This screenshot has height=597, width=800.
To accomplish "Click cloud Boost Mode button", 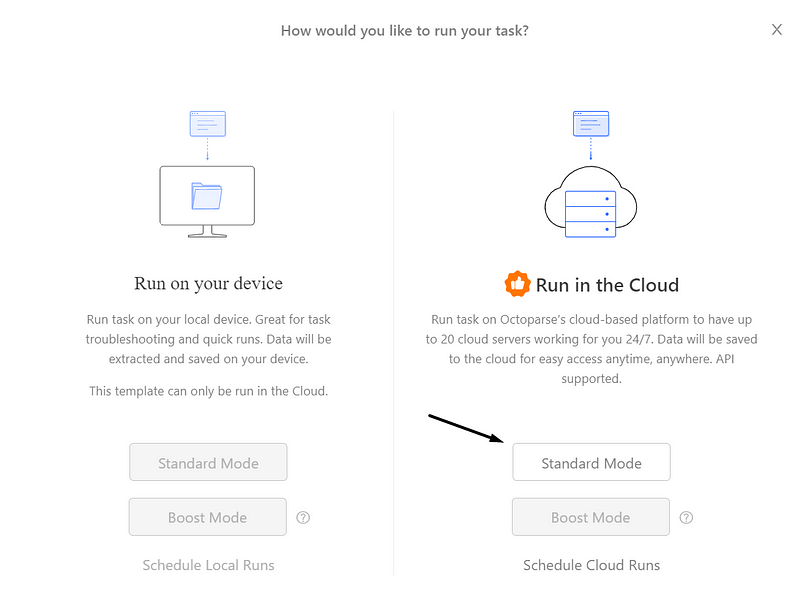I will 591,517.
